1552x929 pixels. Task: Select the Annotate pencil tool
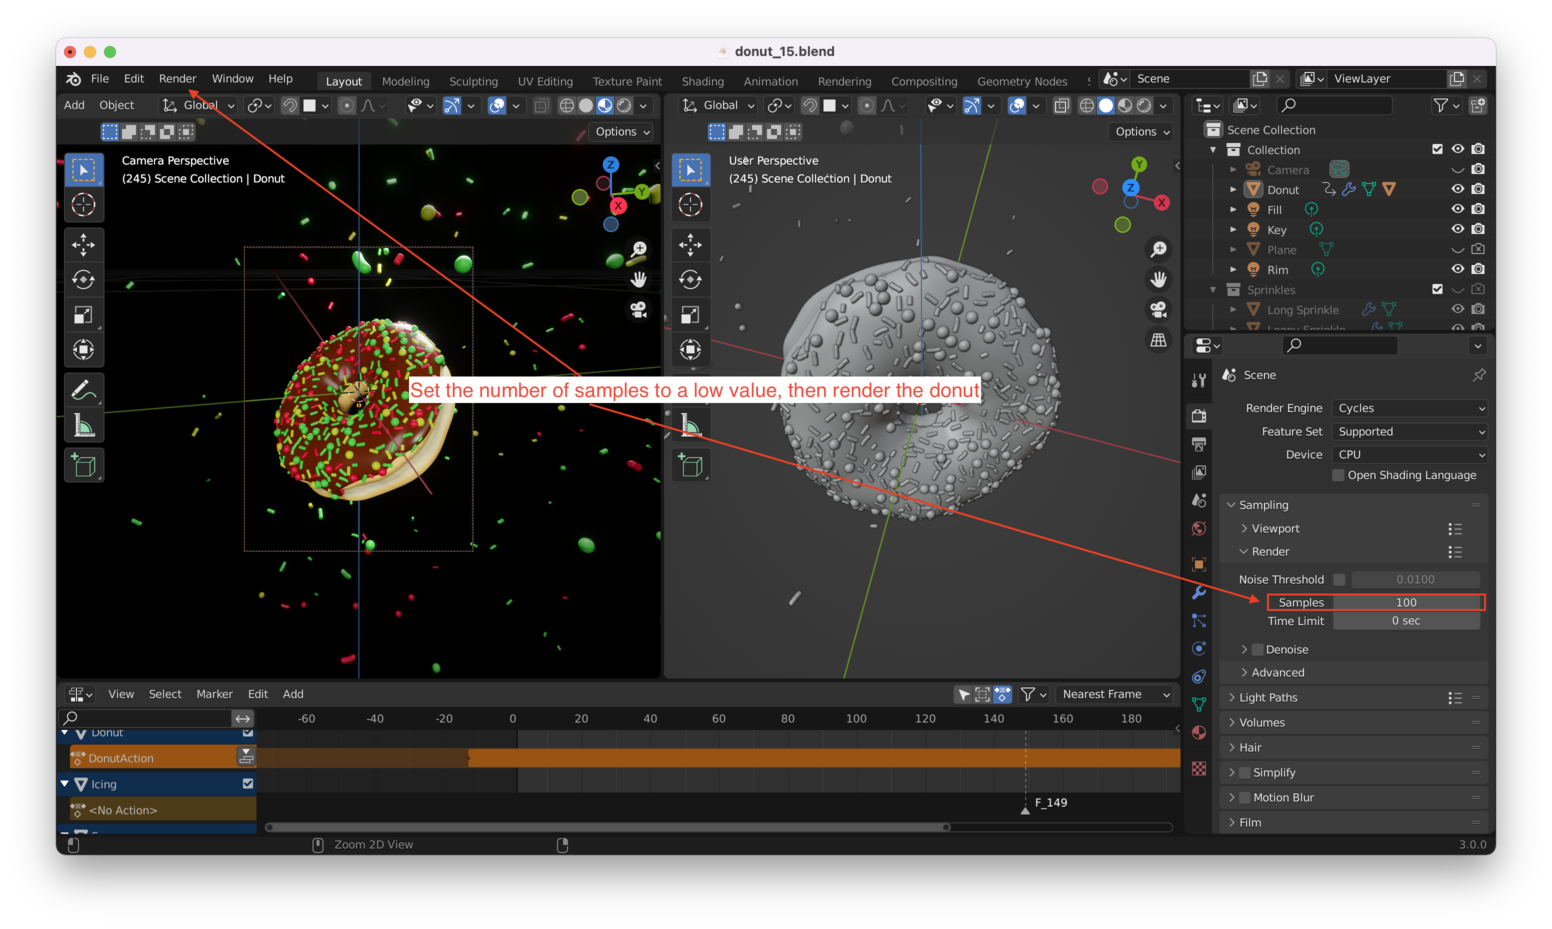click(x=84, y=390)
